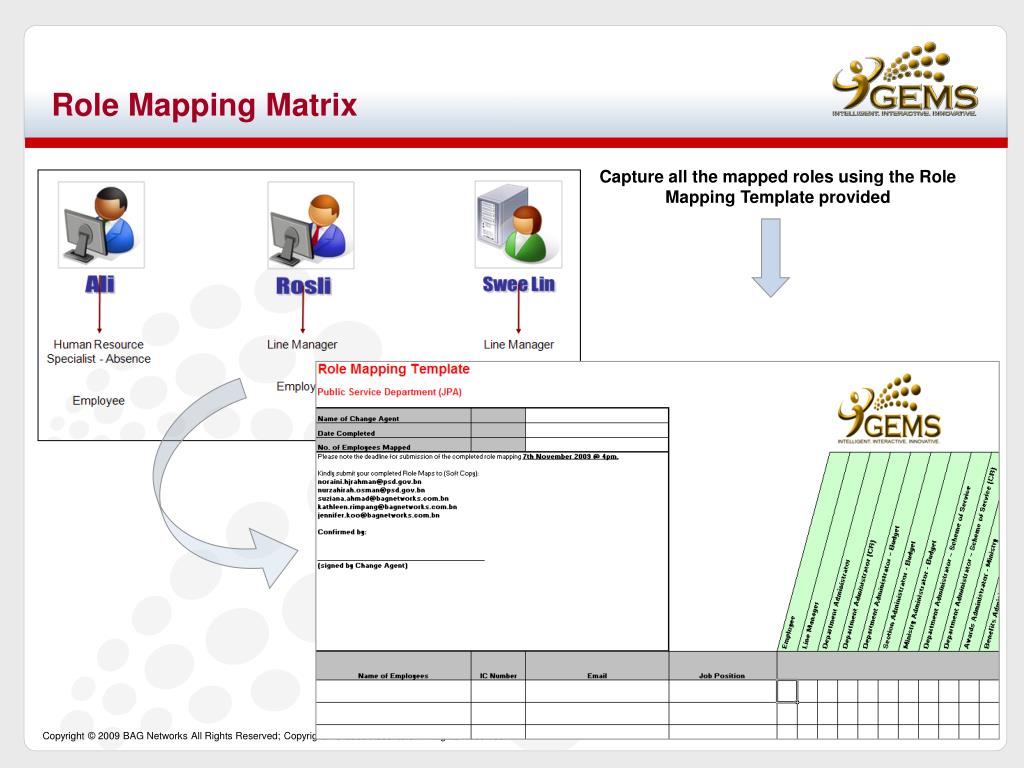Click the blank field beside Name of Change Agent
Image resolution: width=1024 pixels, height=768 pixels.
coord(596,415)
